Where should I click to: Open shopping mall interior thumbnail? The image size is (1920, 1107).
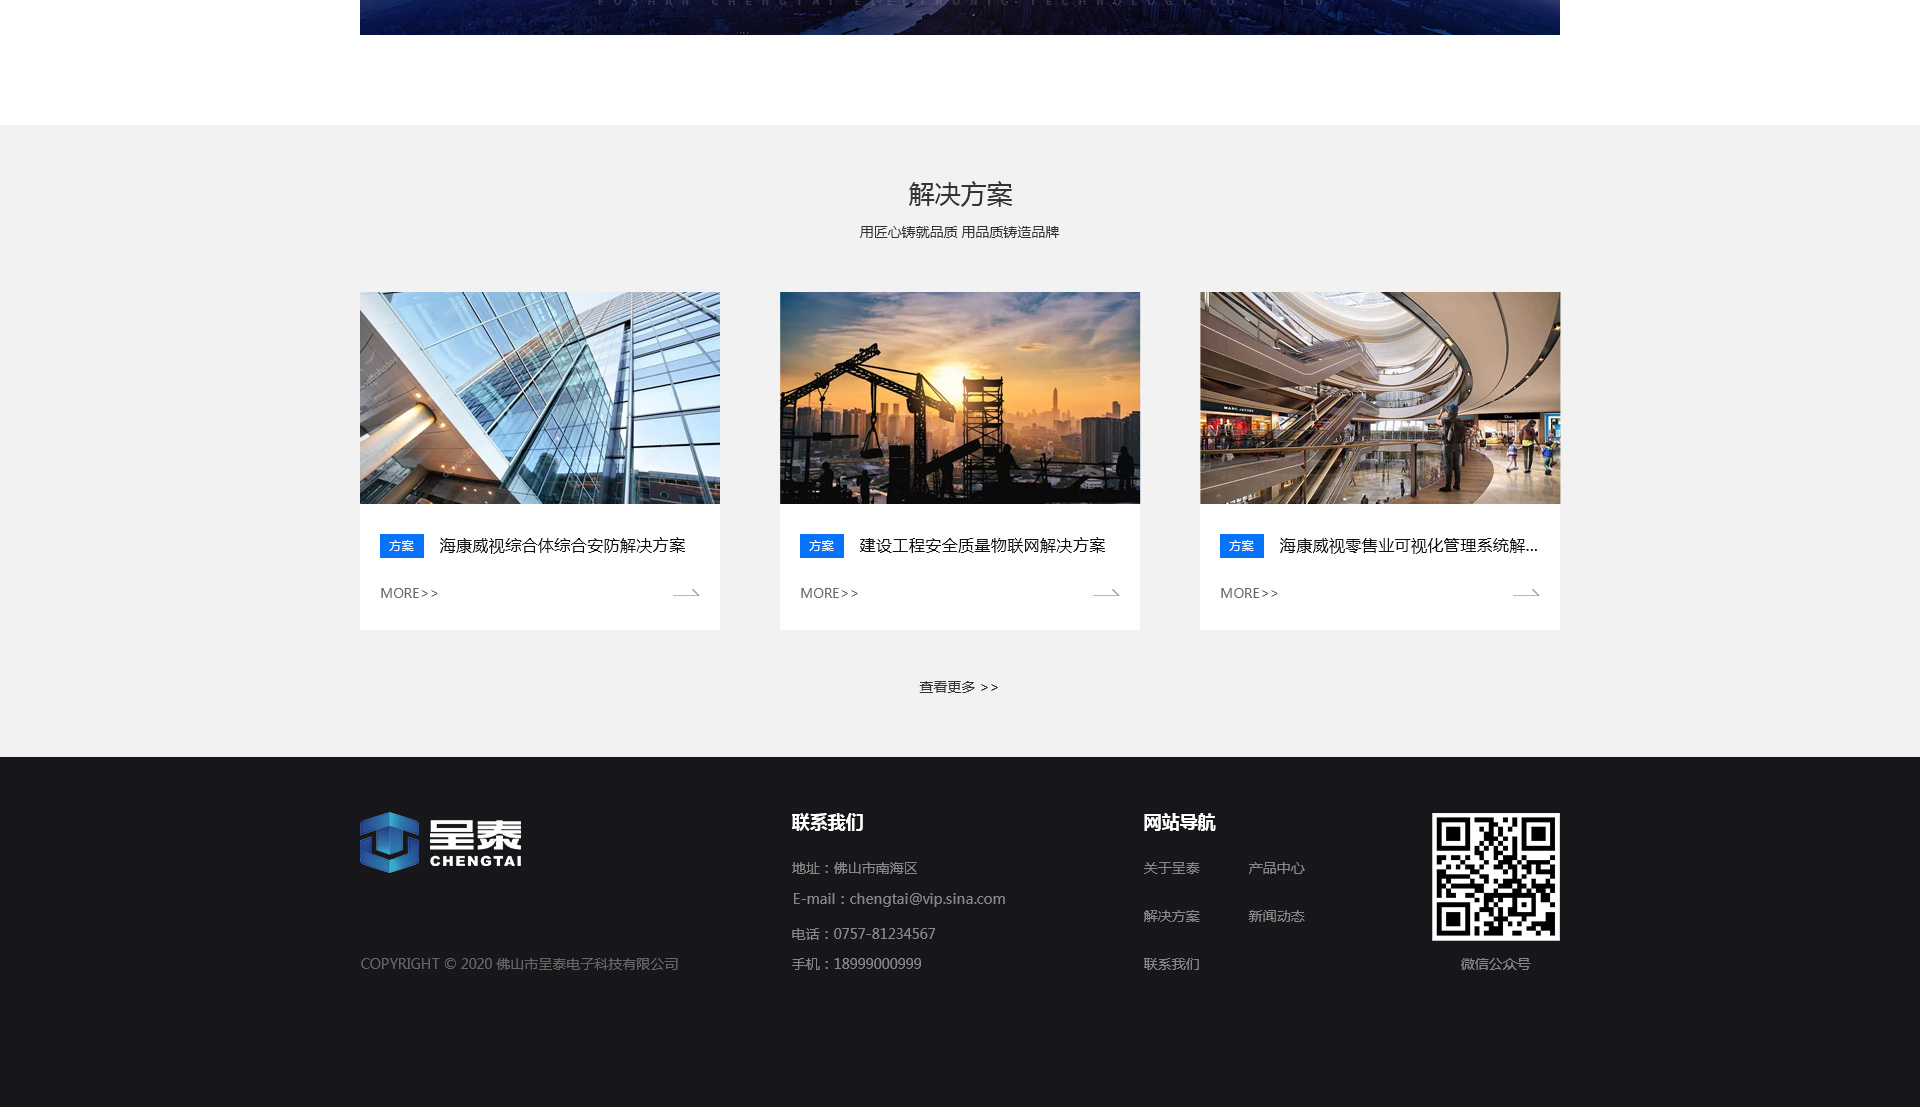point(1380,398)
